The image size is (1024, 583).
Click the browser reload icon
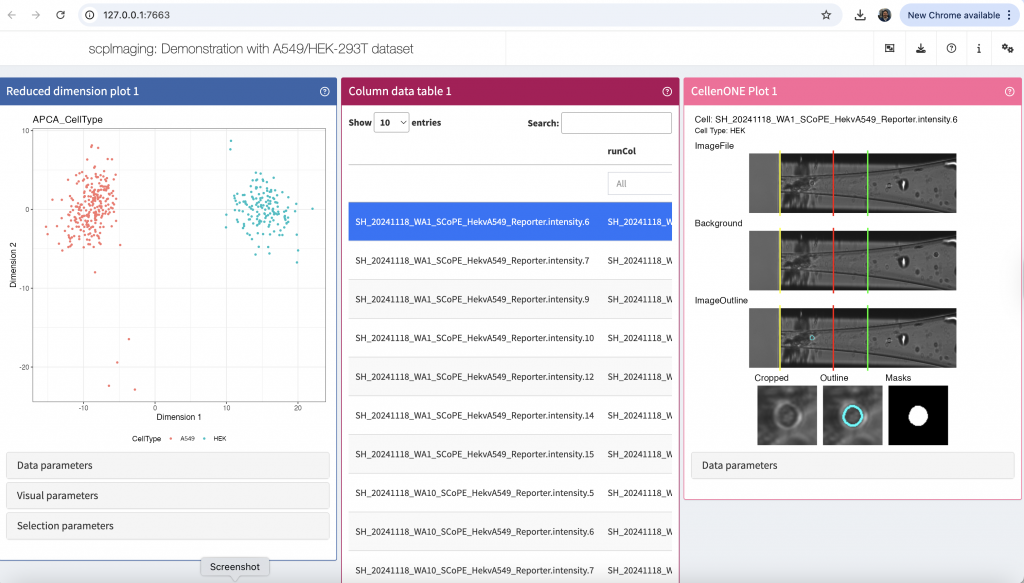tap(62, 15)
